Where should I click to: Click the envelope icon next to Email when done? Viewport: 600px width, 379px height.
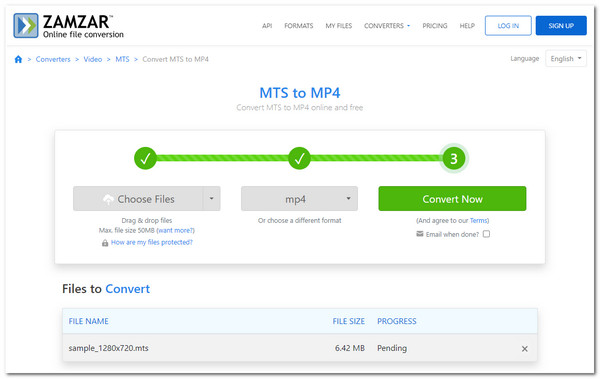click(420, 234)
